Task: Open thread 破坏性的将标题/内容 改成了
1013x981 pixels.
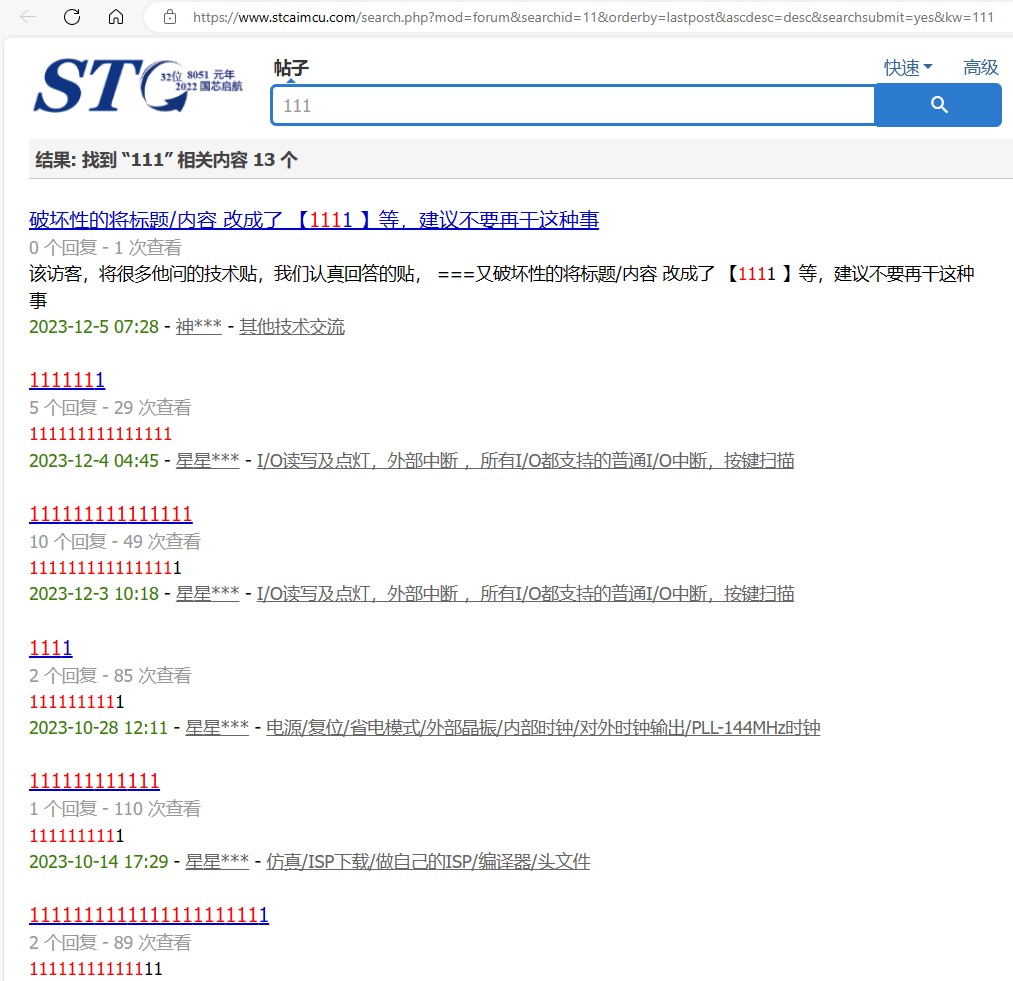Action: 314,220
